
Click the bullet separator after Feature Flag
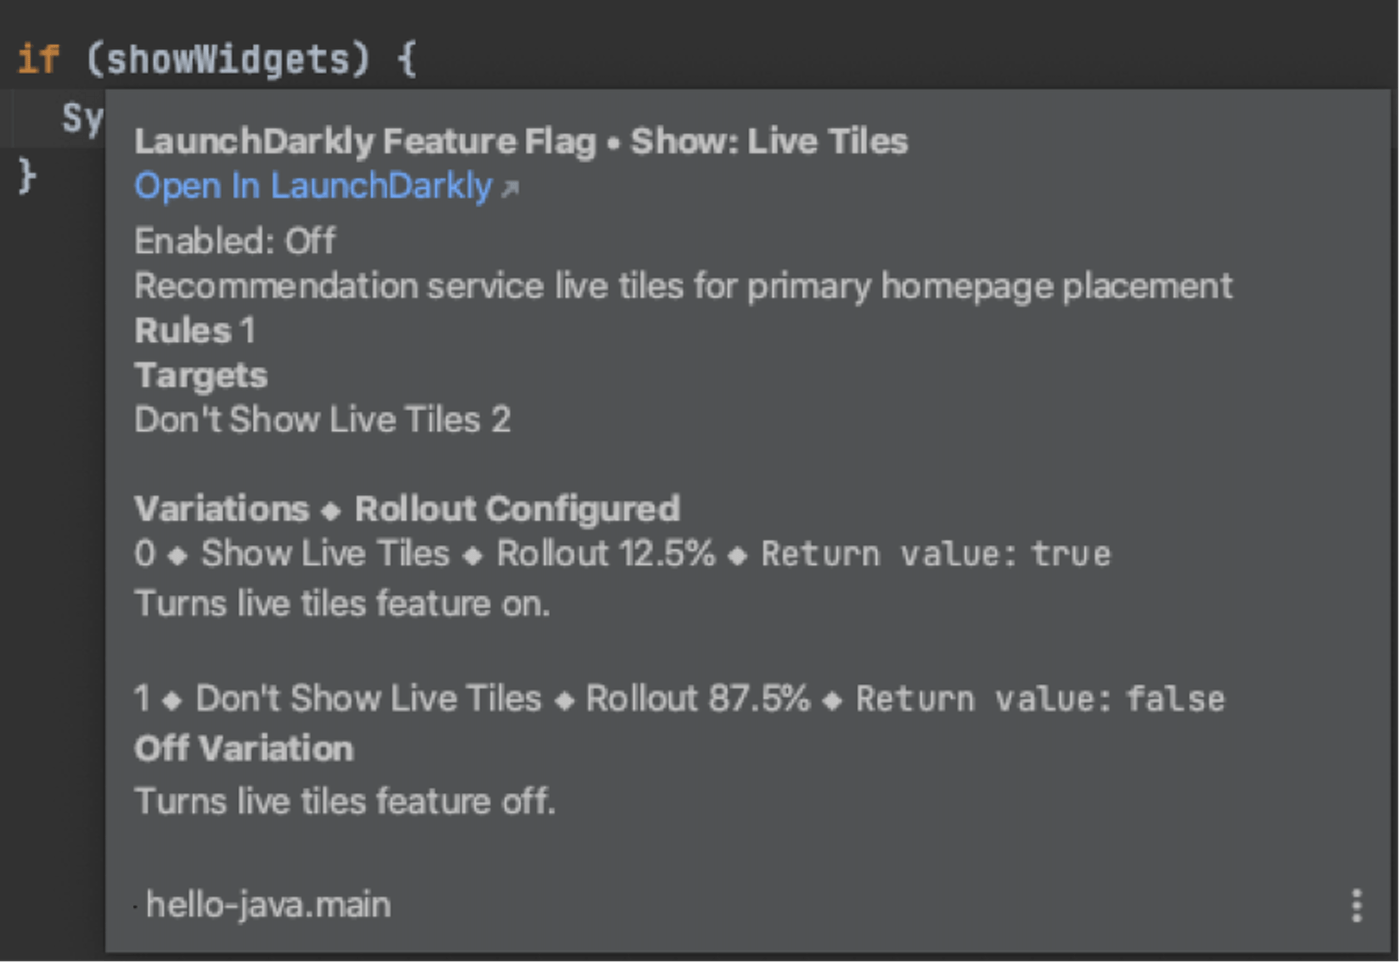click(613, 141)
